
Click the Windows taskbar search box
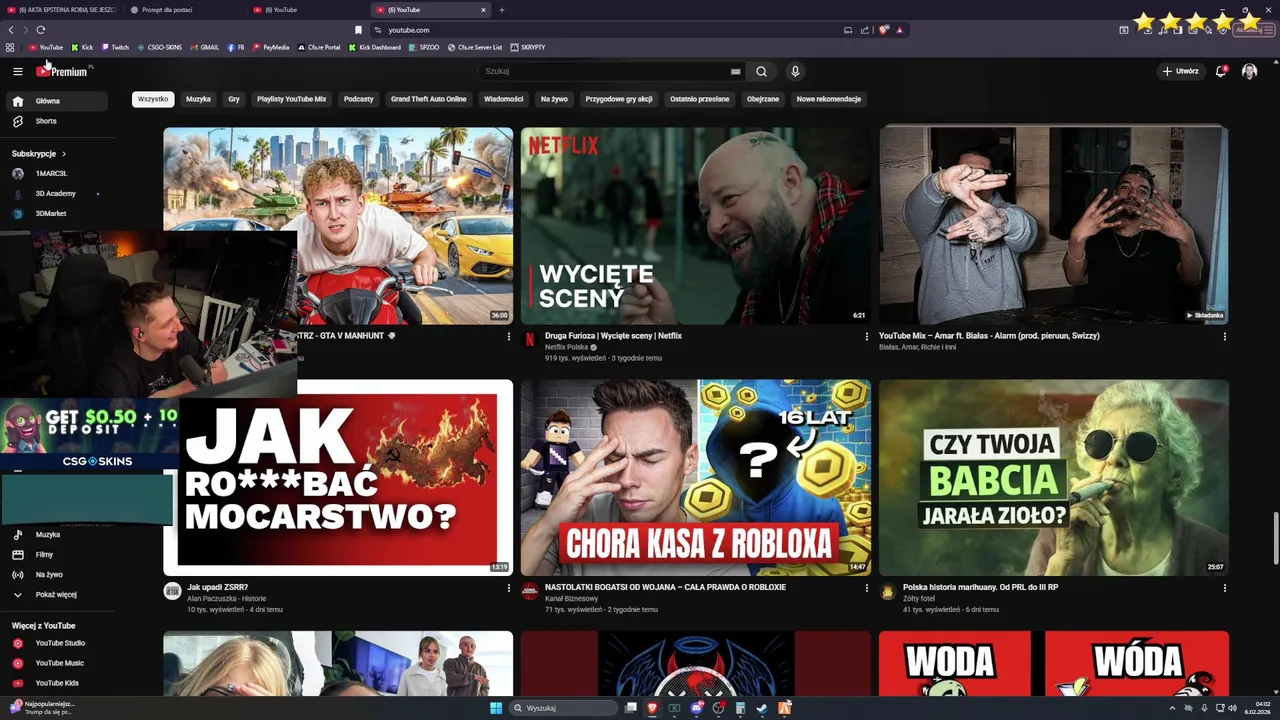click(563, 708)
